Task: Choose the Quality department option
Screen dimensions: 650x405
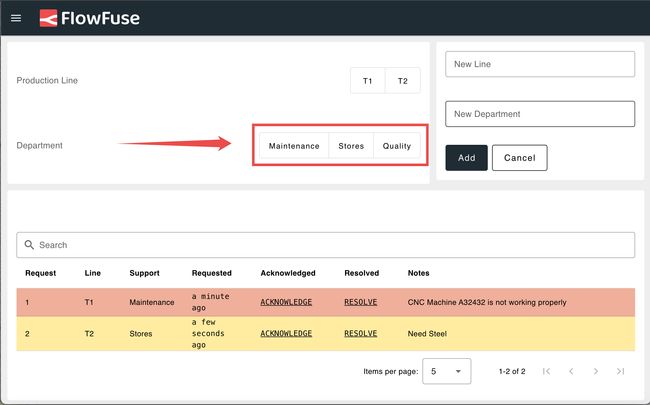Action: click(396, 146)
